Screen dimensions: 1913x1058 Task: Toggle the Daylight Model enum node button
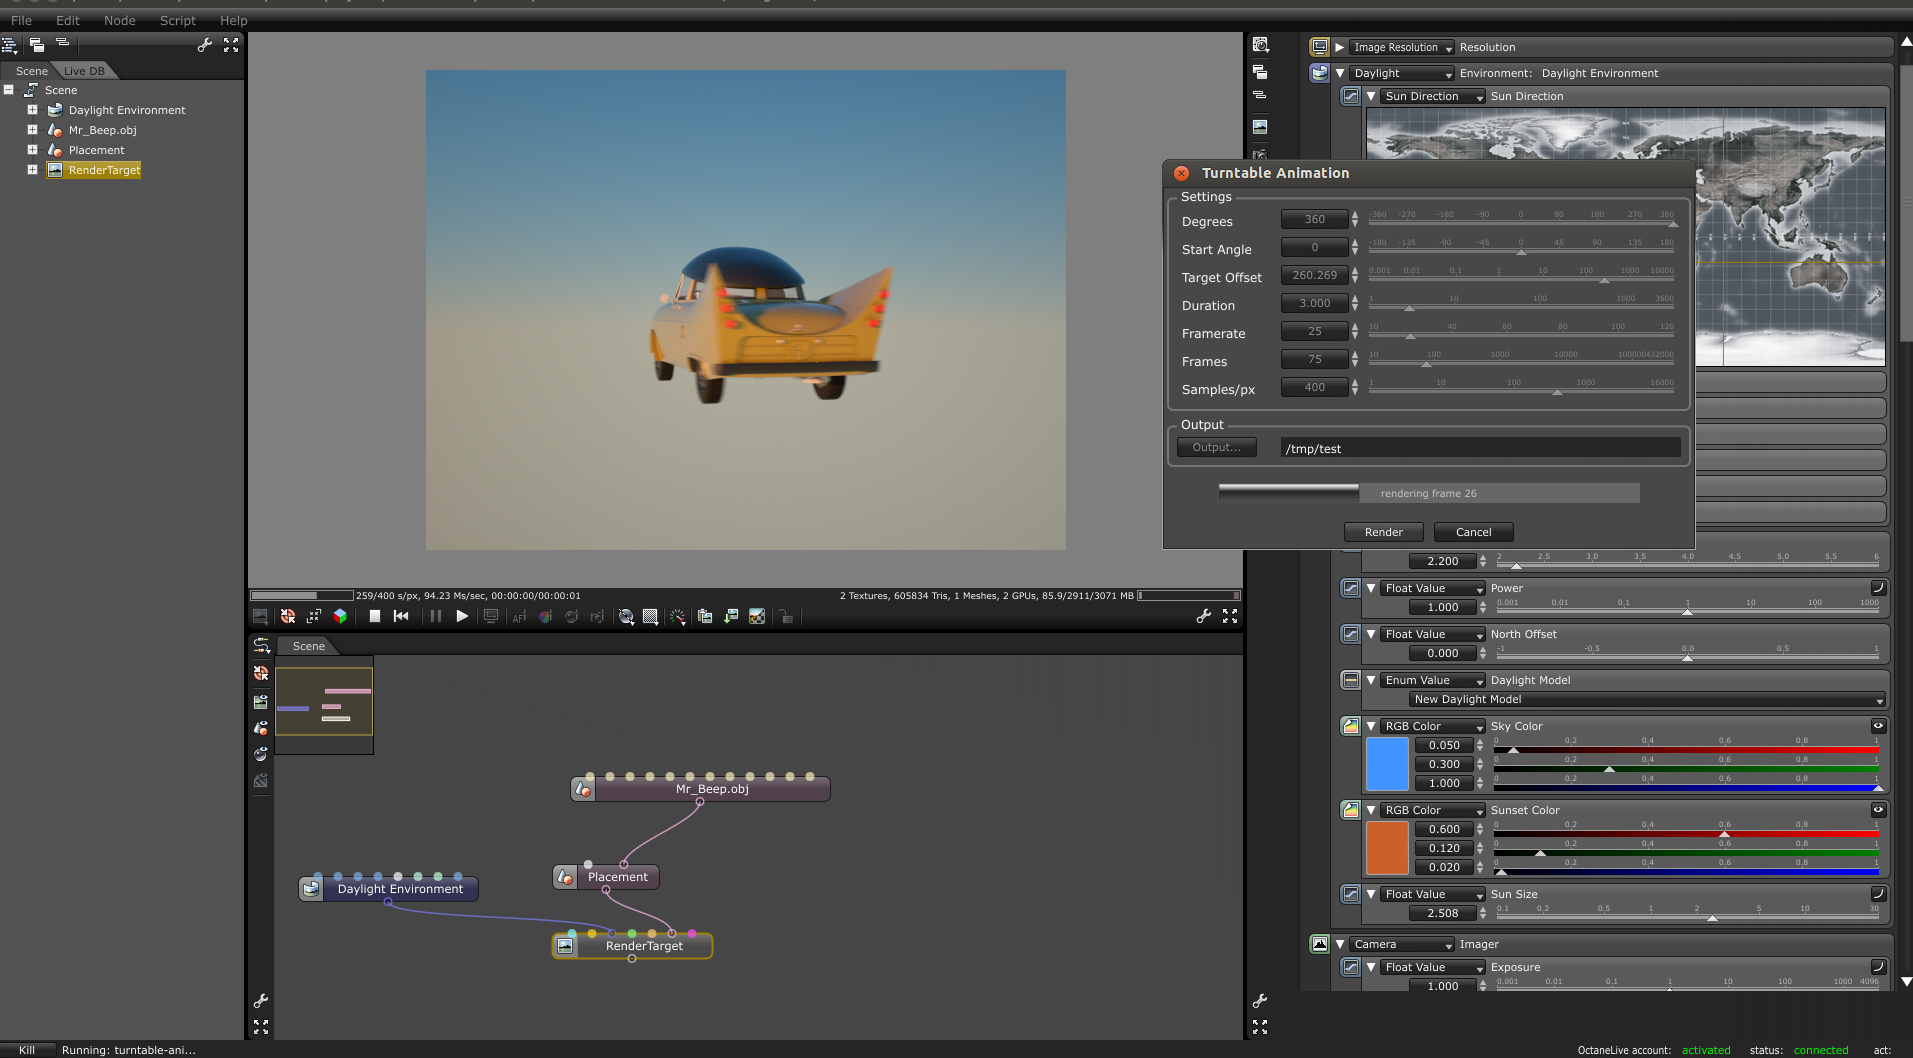point(1351,680)
